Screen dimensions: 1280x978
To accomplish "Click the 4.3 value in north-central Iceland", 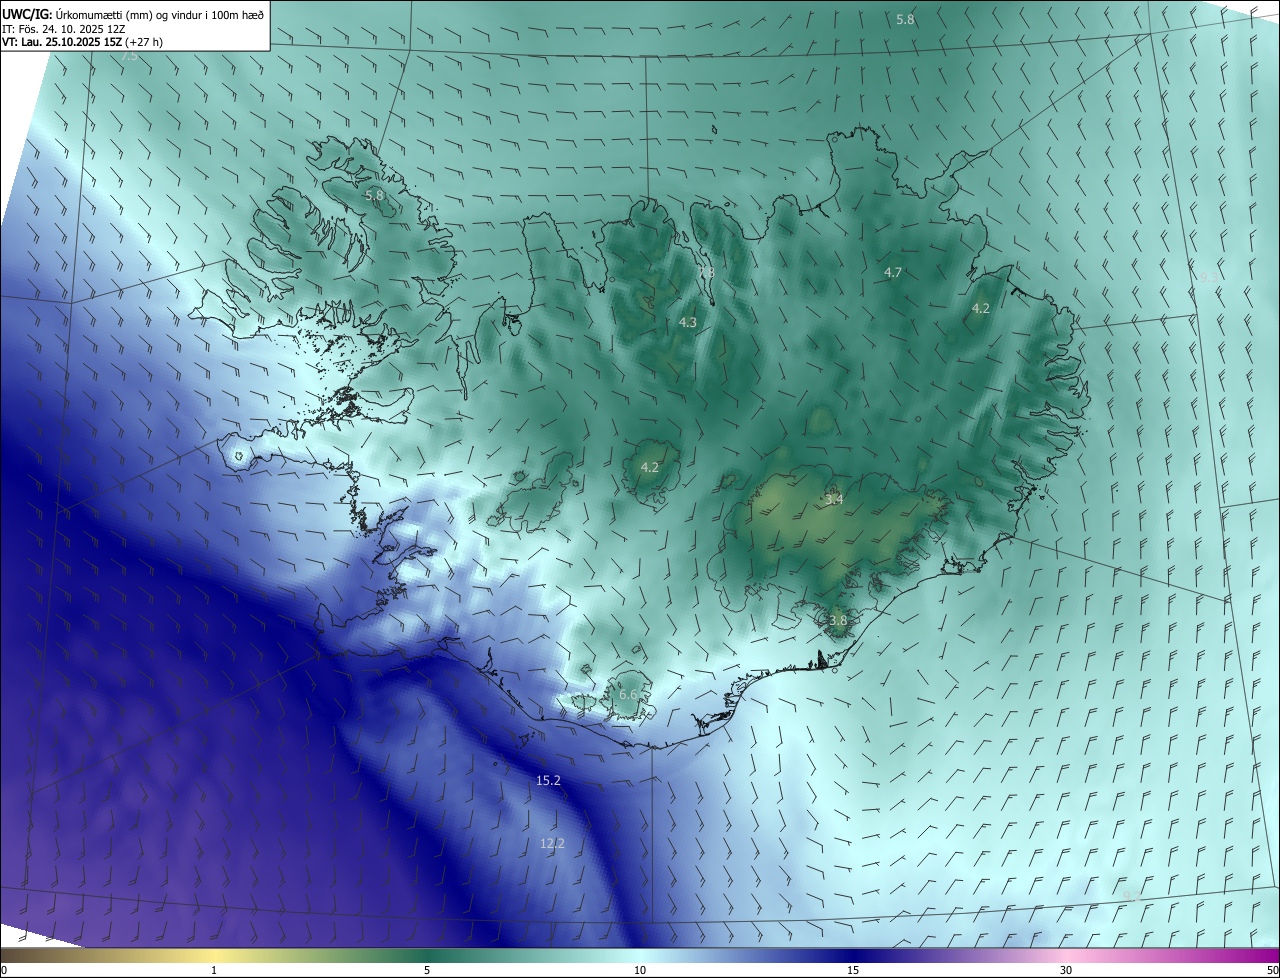I will (x=687, y=322).
